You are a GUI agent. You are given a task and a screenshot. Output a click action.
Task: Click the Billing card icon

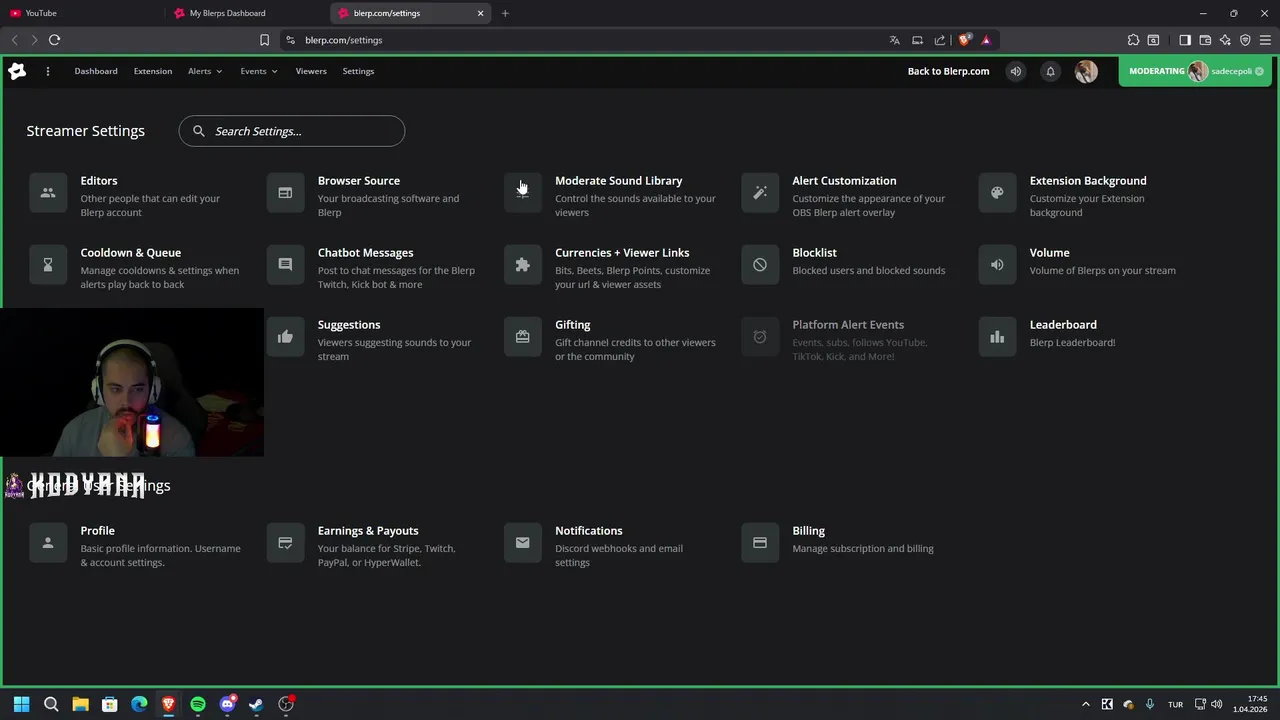760,543
